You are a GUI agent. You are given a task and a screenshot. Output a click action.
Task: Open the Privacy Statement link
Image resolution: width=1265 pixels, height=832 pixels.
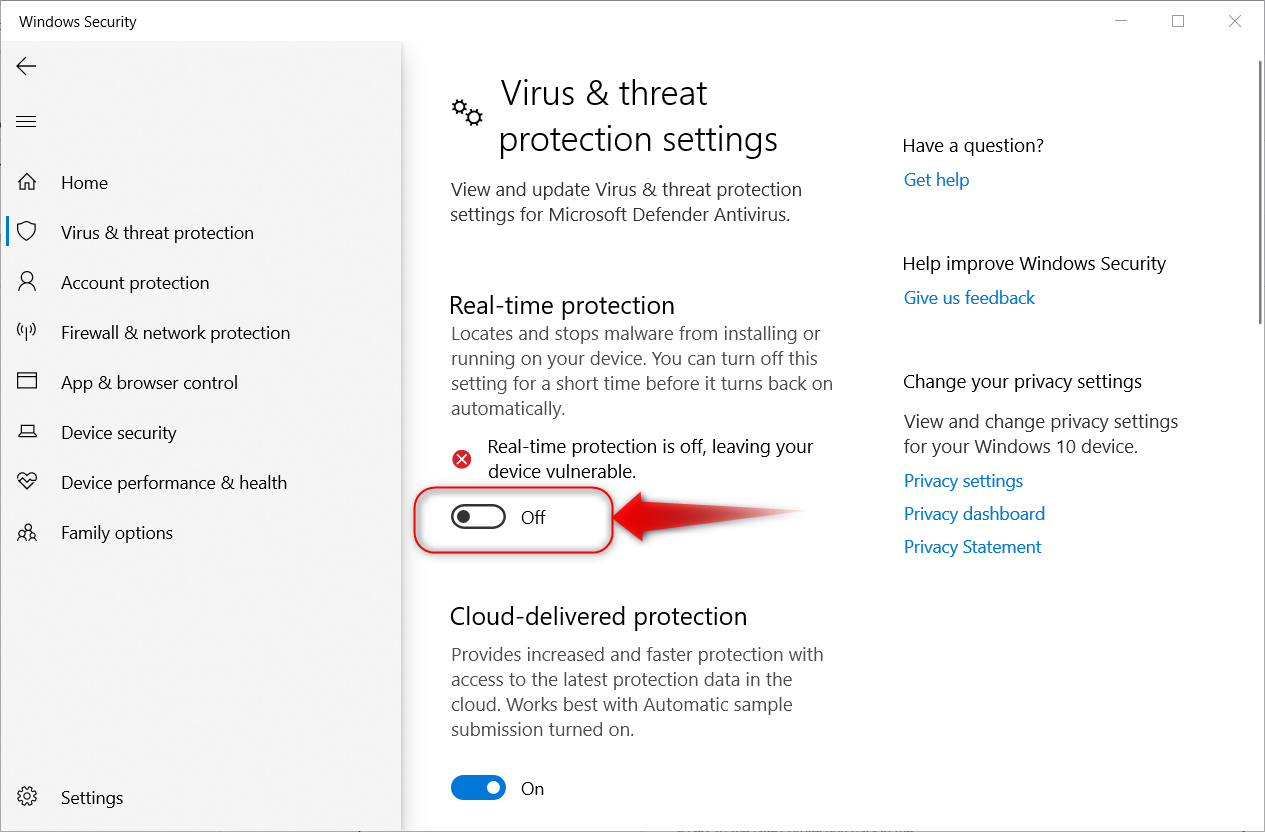(972, 547)
